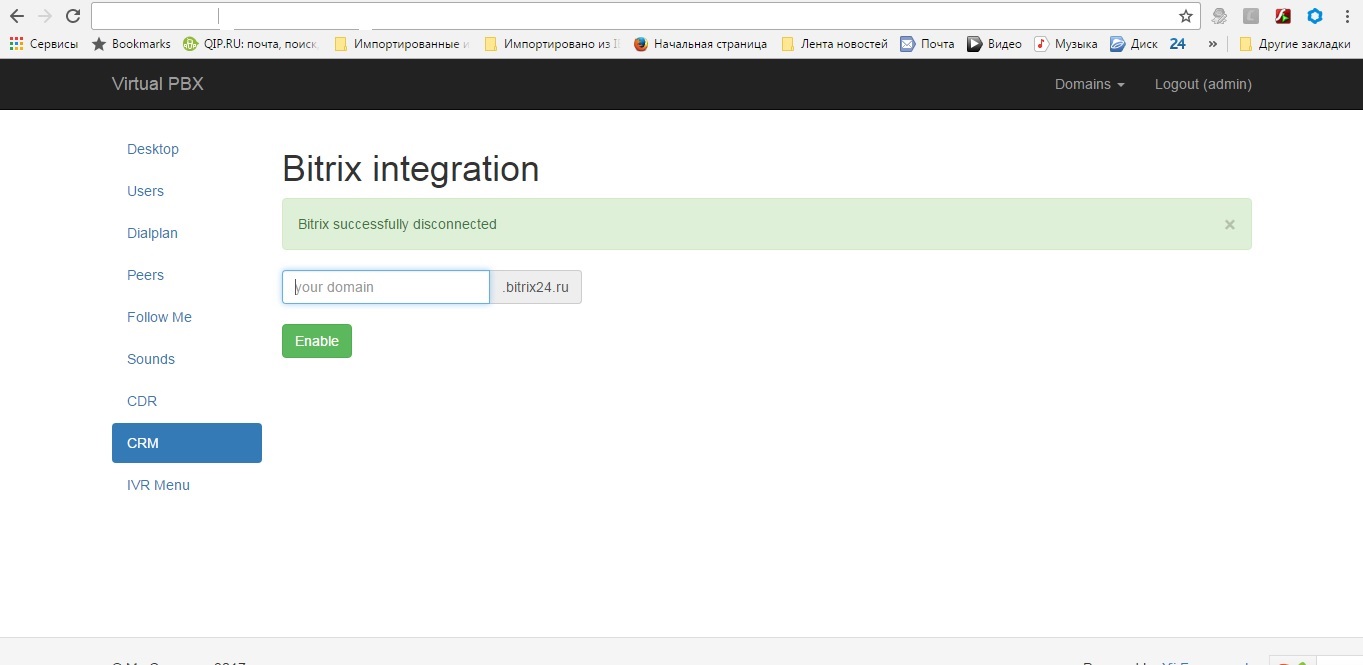Image resolution: width=1363 pixels, height=665 pixels.
Task: Open the gray square extension icon
Action: [1251, 16]
